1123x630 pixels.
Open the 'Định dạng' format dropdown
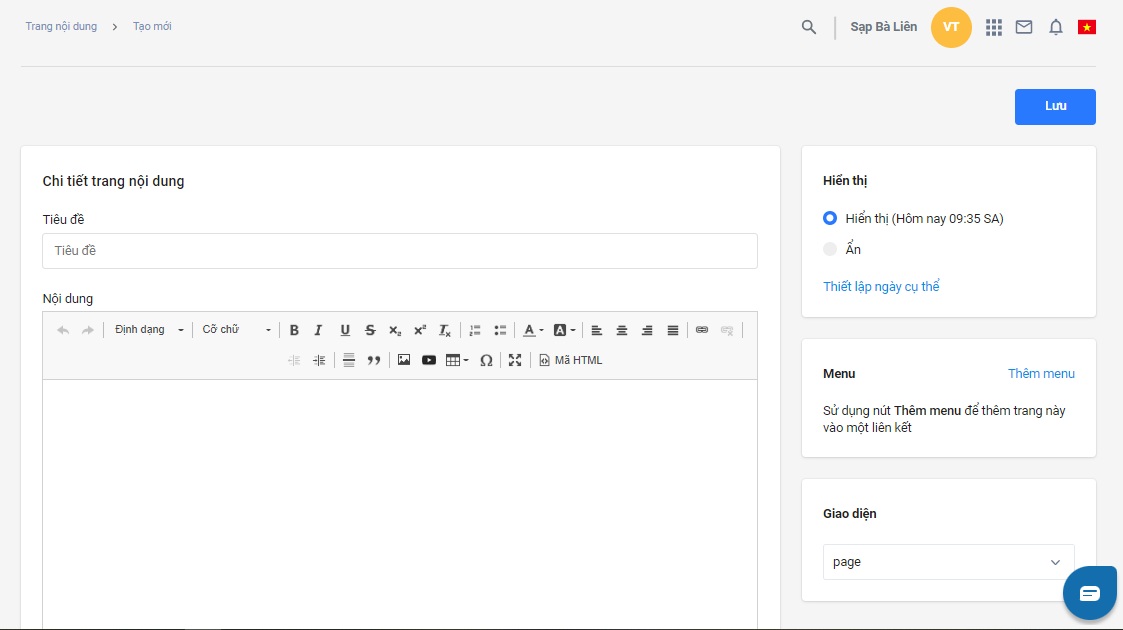(x=148, y=330)
